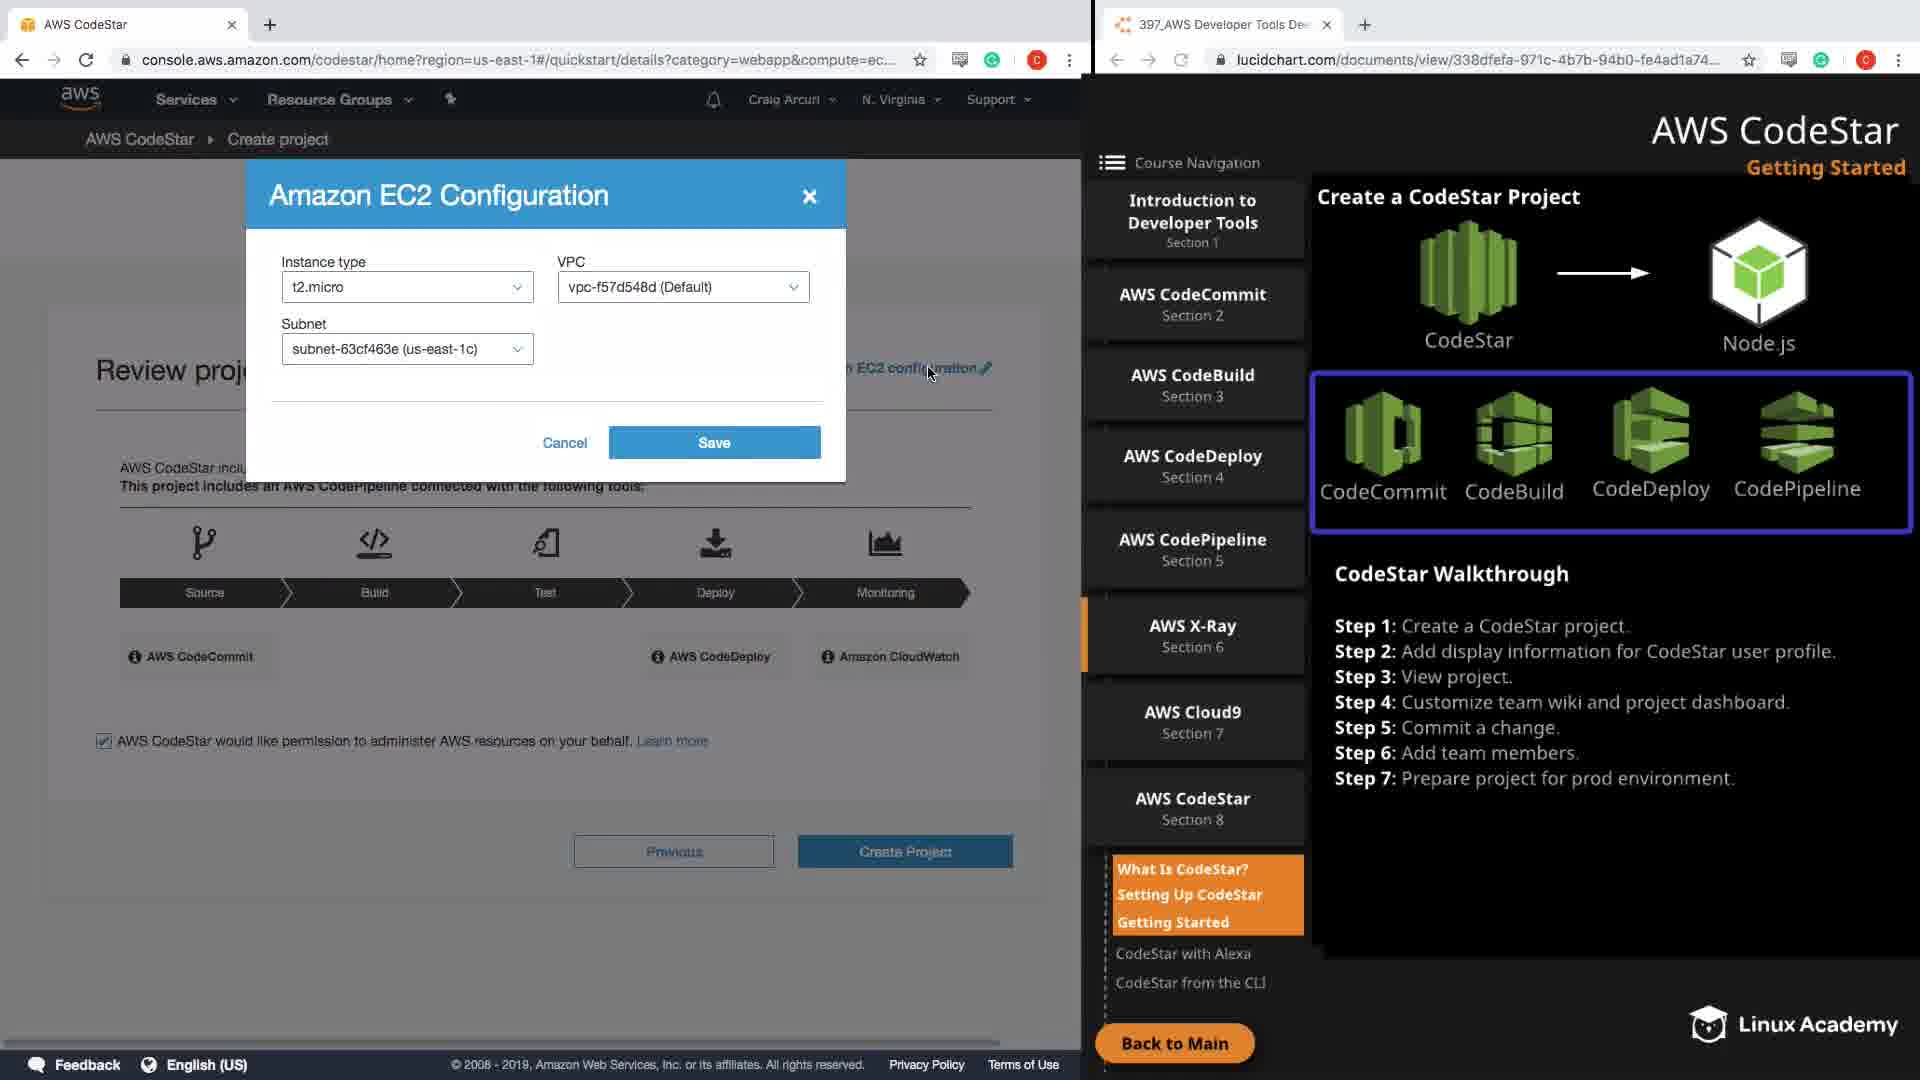Screen dimensions: 1920x1080
Task: Click the CodeDeploy icon in the diagram
Action: 1651,431
